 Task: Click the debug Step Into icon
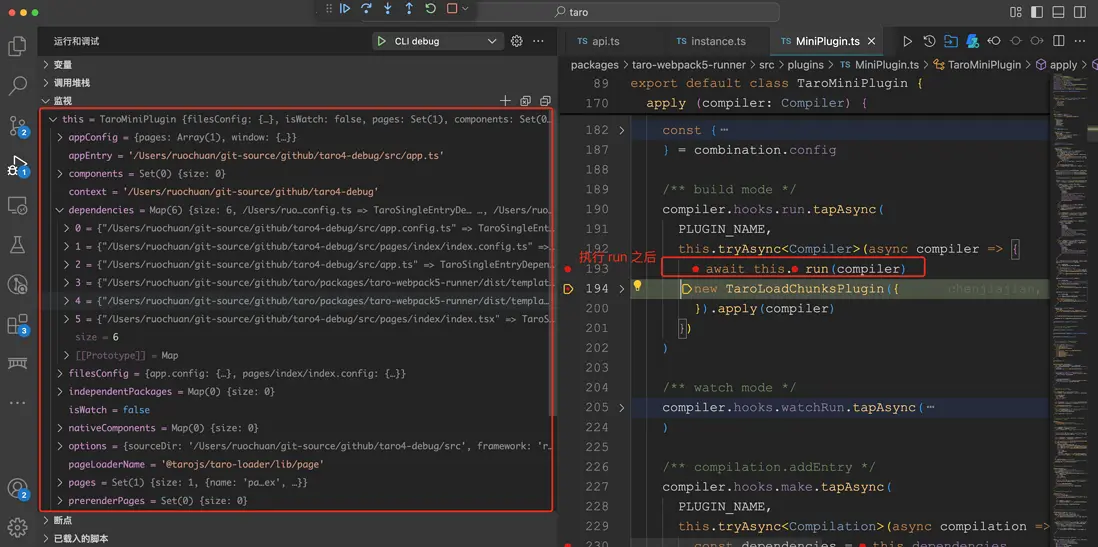[x=388, y=9]
